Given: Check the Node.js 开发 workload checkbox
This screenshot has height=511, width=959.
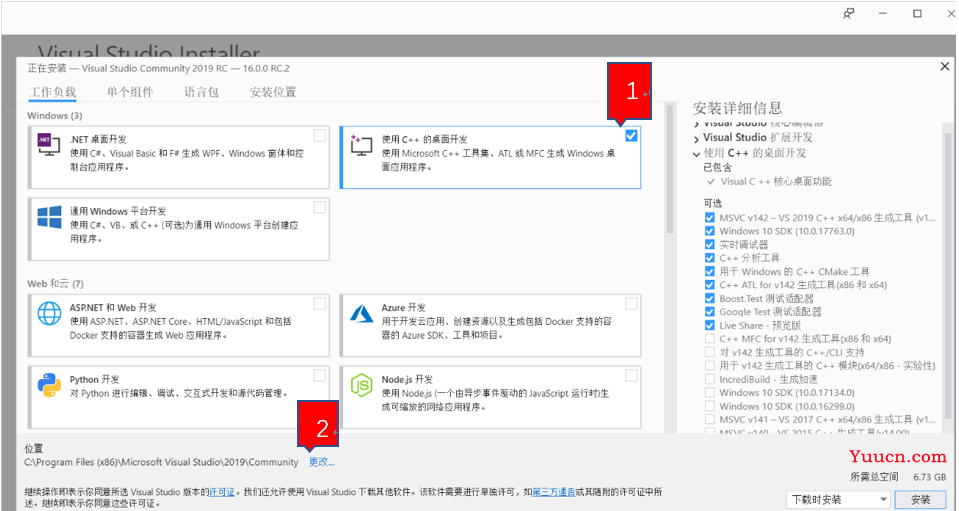Looking at the screenshot, I should point(631,375).
